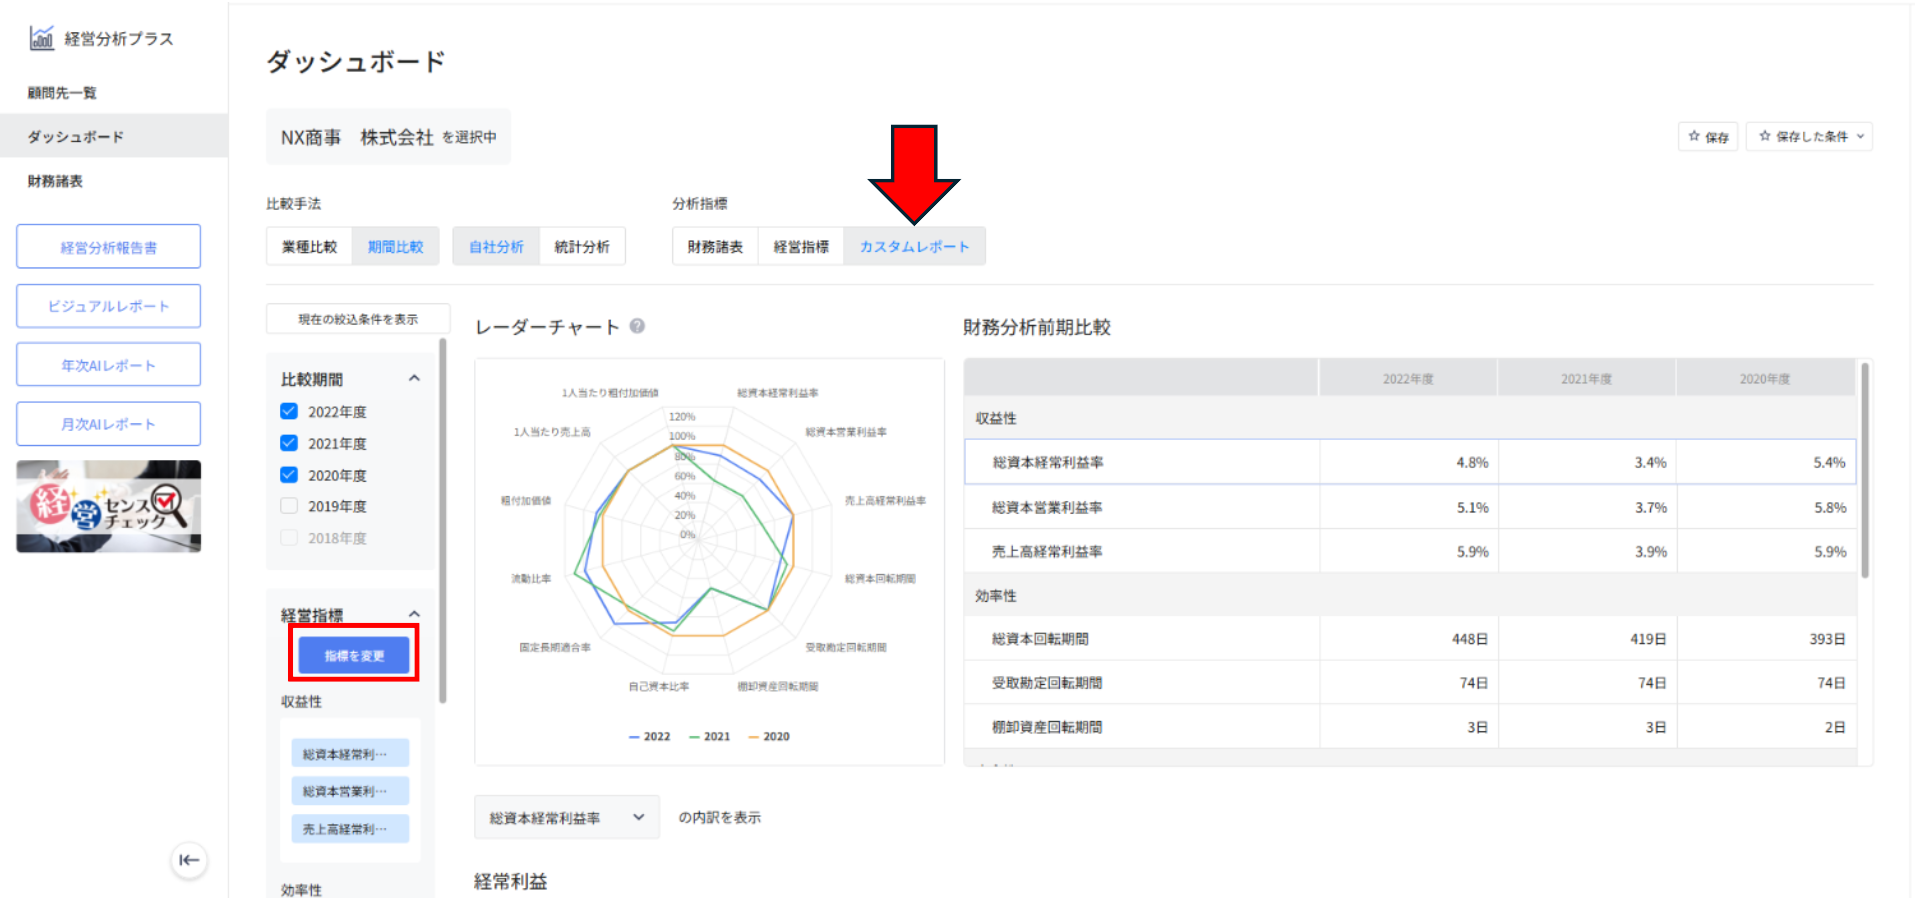The height and width of the screenshot is (914, 1915).
Task: Toggle the 2022 series in chart legend
Action: click(650, 737)
